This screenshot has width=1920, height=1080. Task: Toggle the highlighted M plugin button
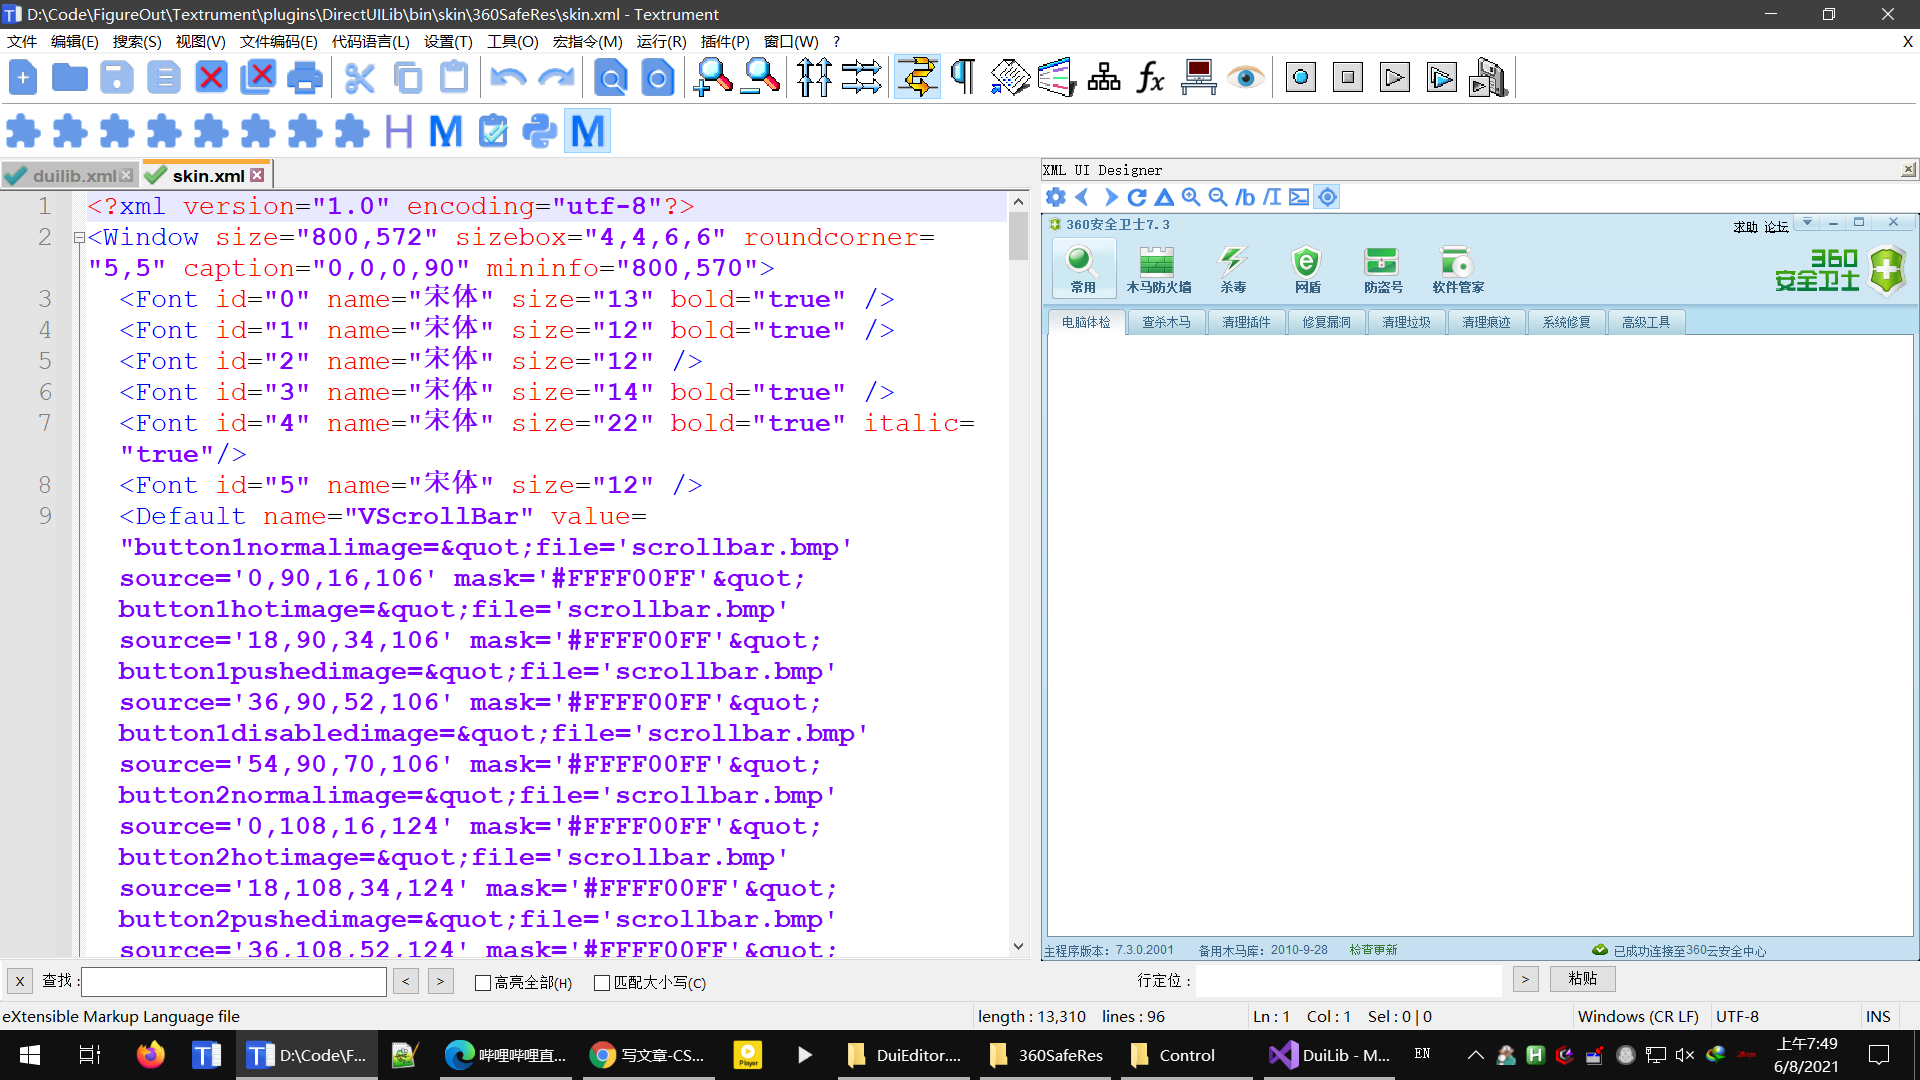[x=588, y=131]
